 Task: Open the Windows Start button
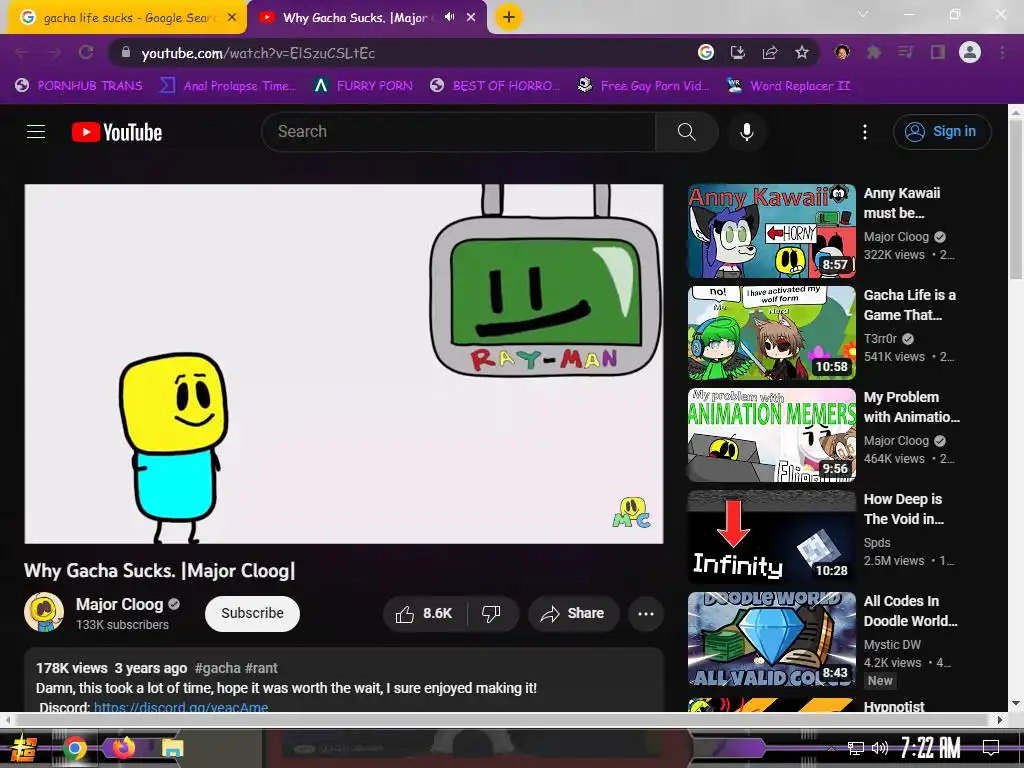pos(22,748)
